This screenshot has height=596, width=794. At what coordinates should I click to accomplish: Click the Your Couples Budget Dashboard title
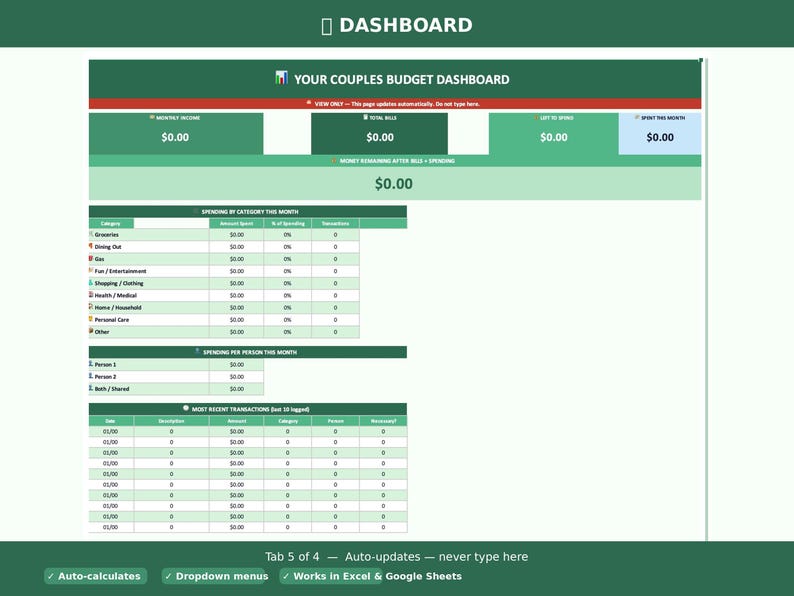(x=402, y=80)
